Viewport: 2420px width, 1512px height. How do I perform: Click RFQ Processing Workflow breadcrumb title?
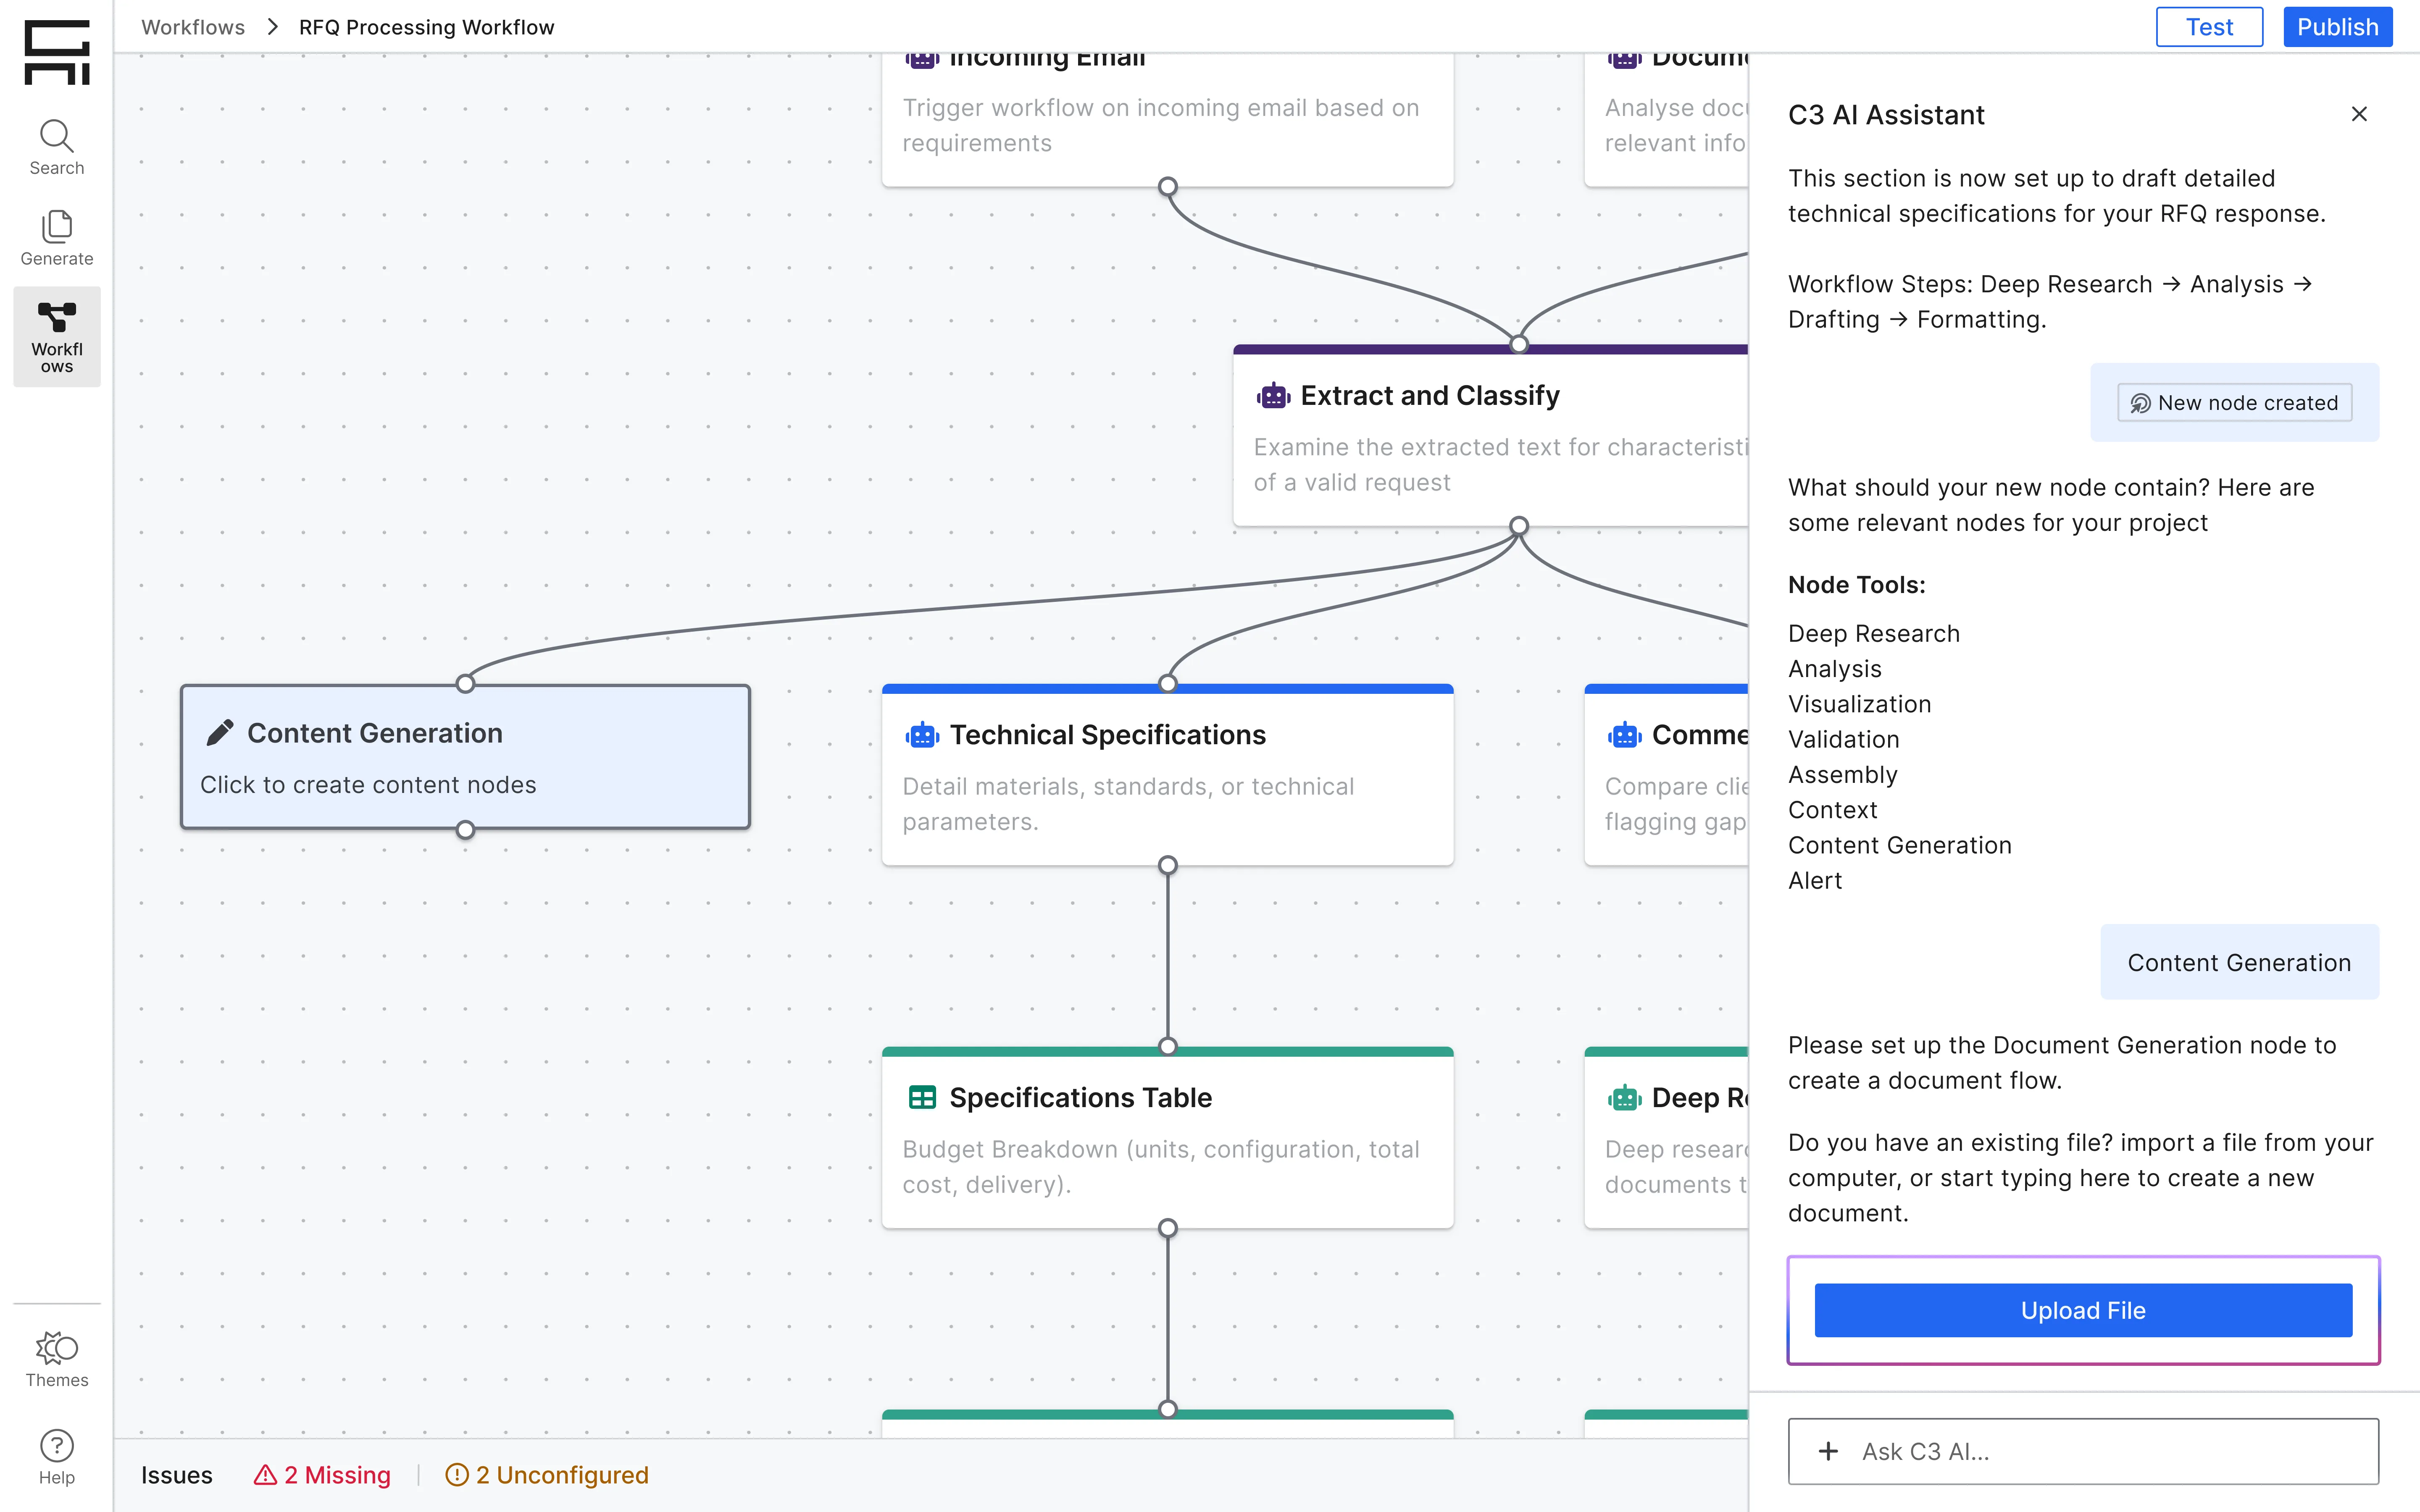(x=426, y=27)
